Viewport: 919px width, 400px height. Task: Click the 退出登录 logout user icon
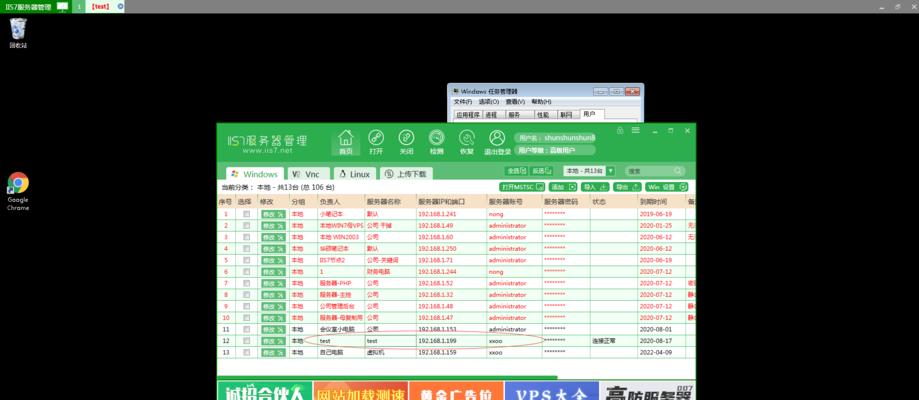point(497,138)
